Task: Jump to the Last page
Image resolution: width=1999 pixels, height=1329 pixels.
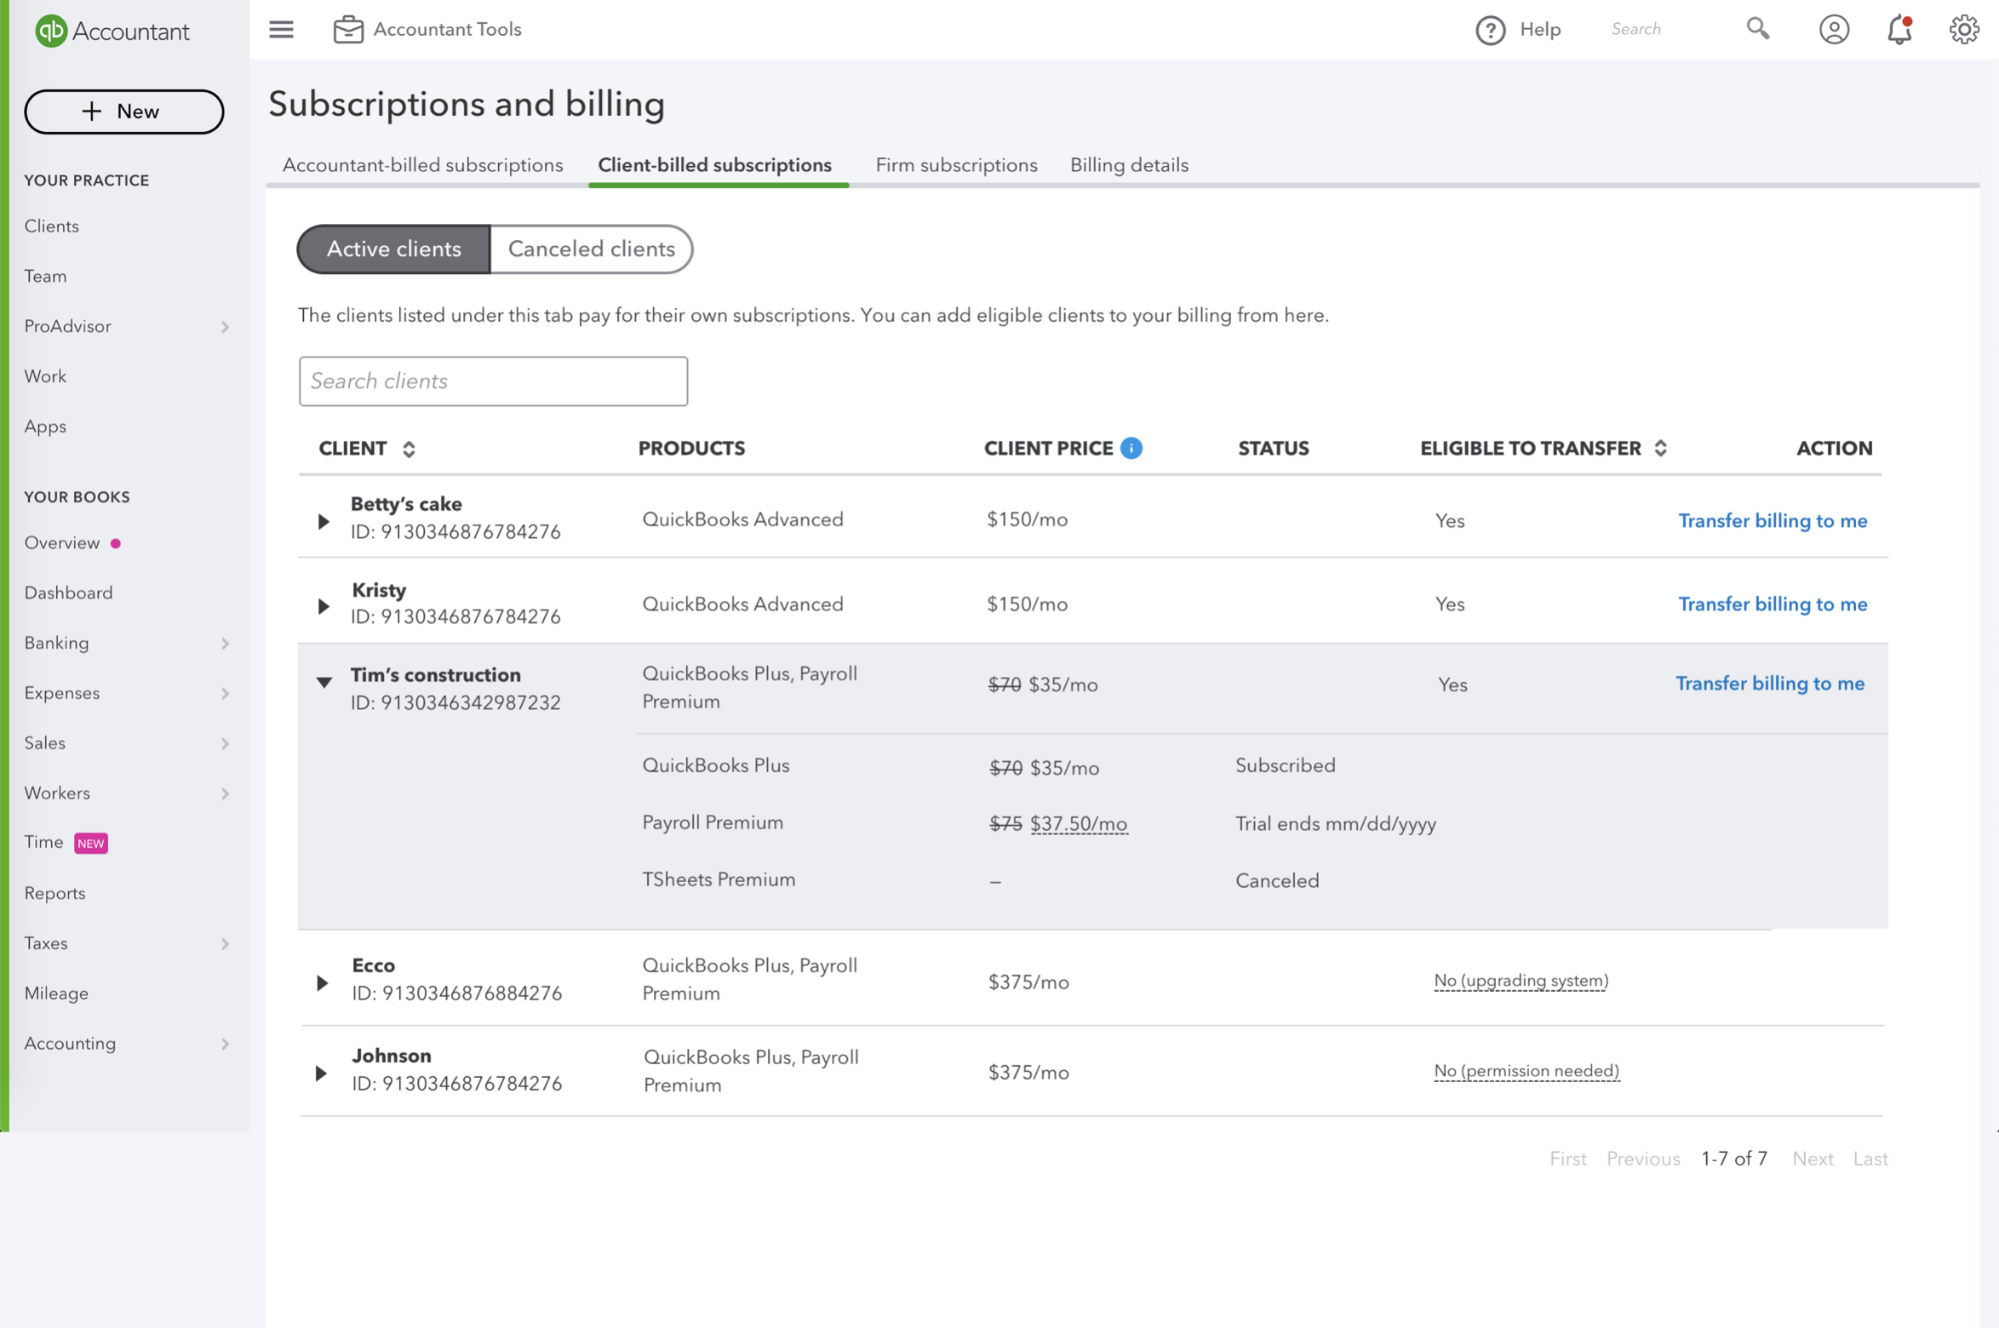Action: (1870, 1159)
